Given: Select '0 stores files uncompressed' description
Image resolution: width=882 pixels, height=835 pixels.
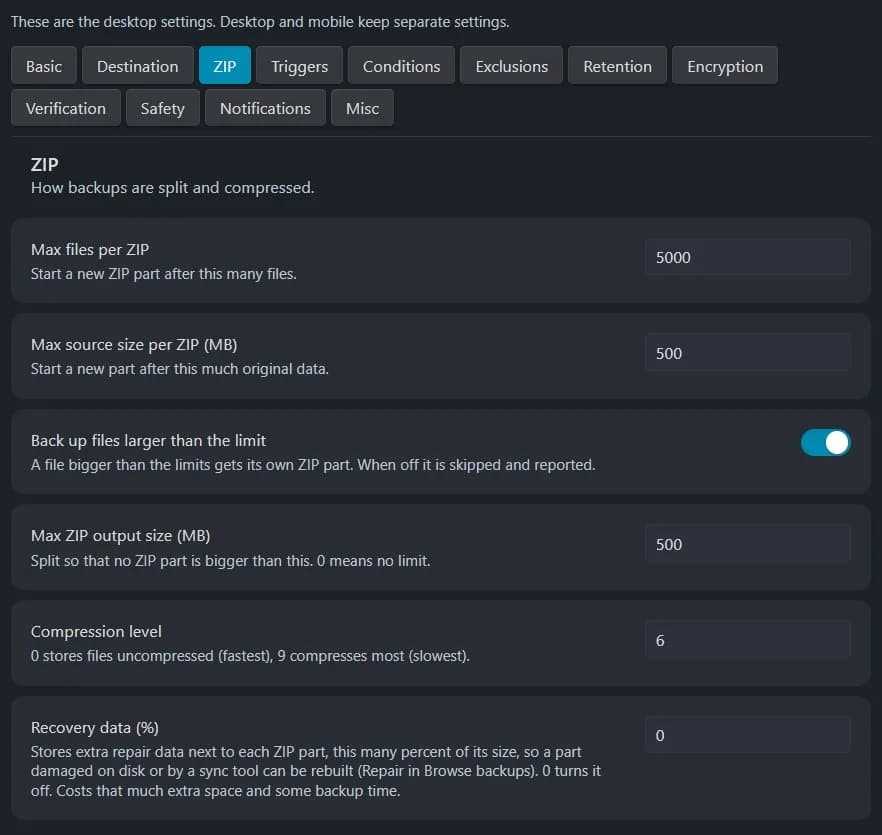Looking at the screenshot, I should tap(250, 656).
